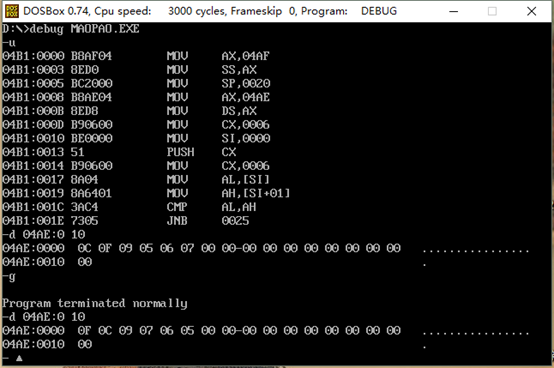
Task: Click the 'JNB 0025' instruction
Action: coord(208,221)
